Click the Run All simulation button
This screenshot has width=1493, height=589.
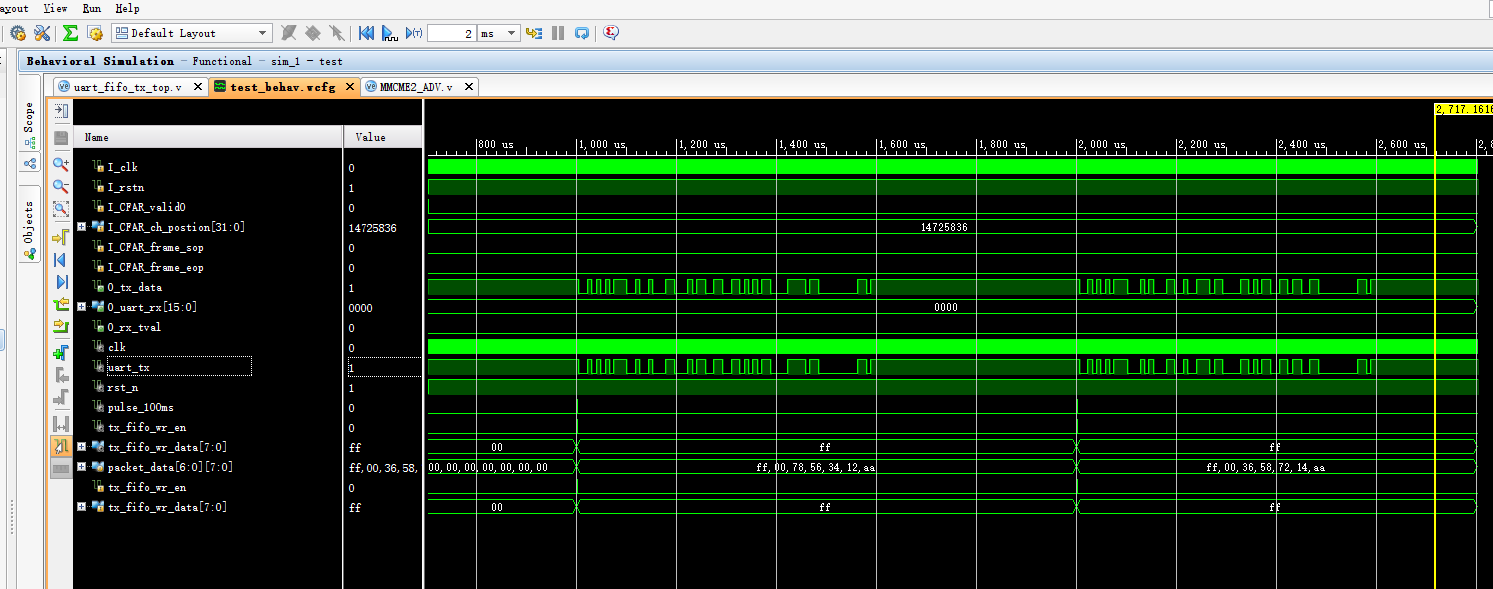pyautogui.click(x=389, y=33)
